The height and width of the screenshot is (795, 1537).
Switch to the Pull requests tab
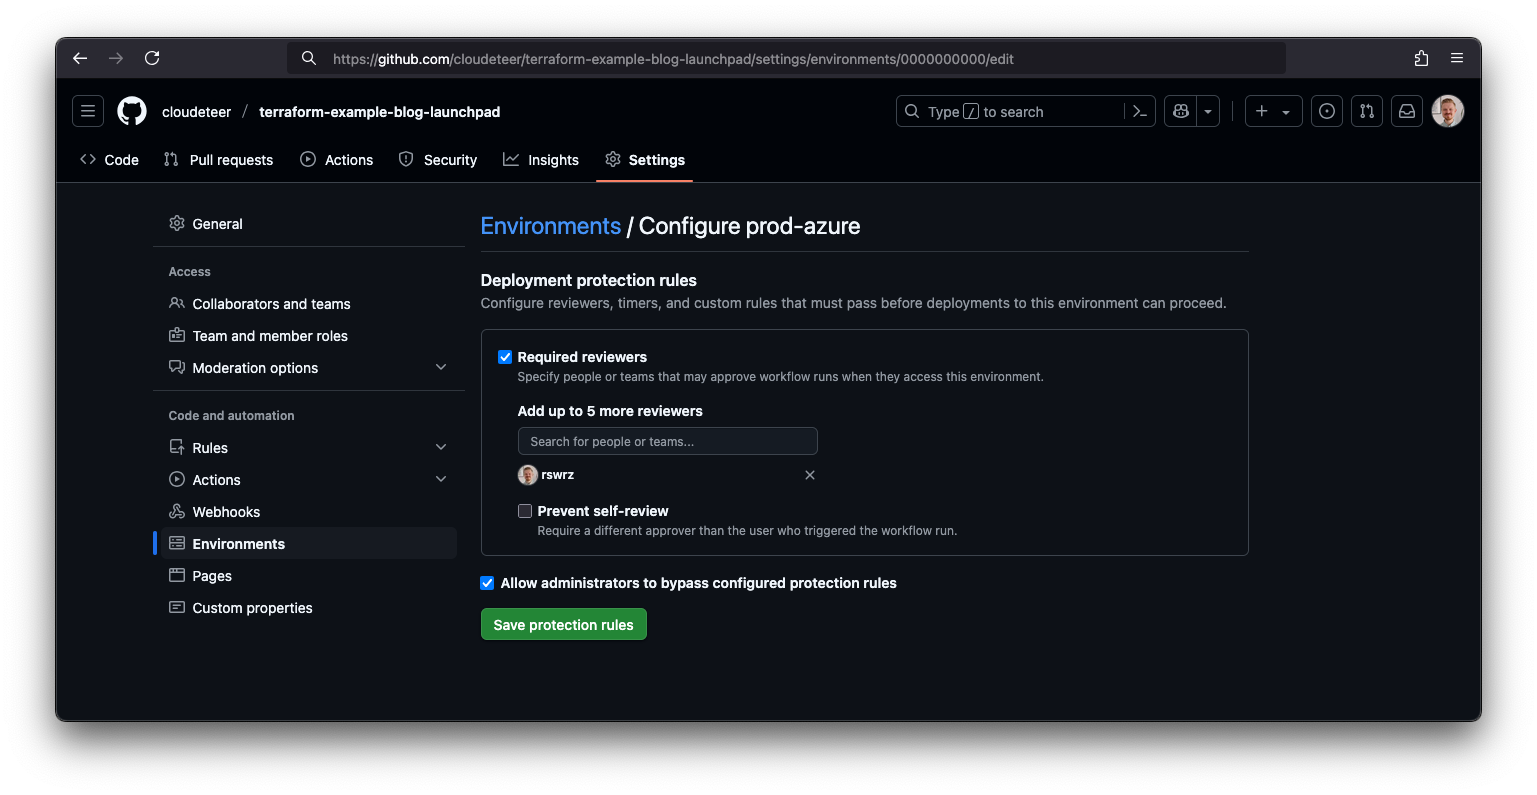coord(218,160)
